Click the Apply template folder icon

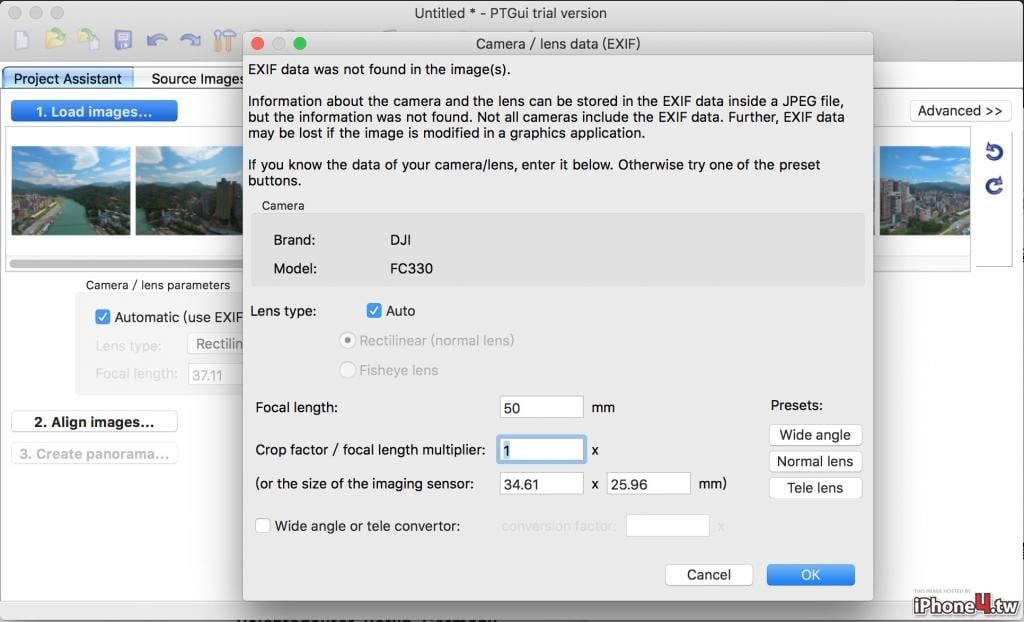pos(88,40)
